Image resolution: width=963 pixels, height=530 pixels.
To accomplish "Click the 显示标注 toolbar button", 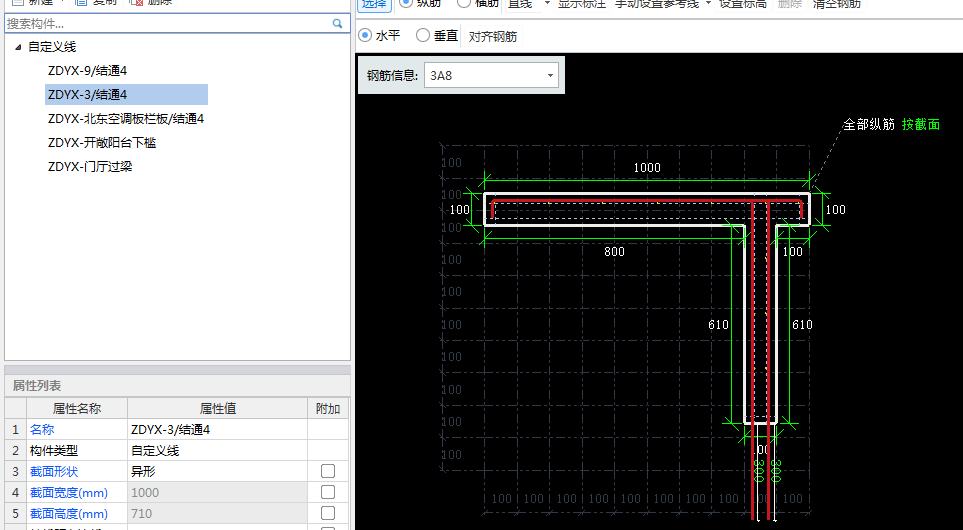I will click(x=581, y=4).
